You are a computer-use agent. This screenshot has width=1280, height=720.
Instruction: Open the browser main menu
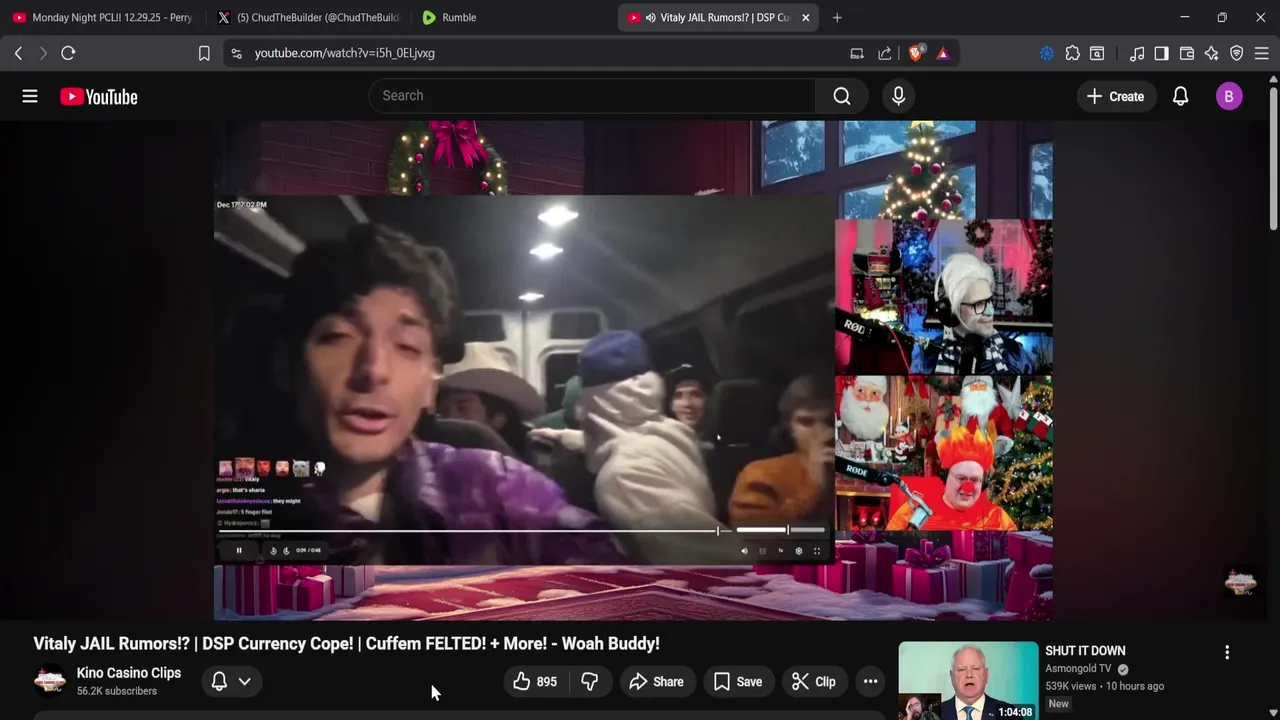pyautogui.click(x=1261, y=53)
